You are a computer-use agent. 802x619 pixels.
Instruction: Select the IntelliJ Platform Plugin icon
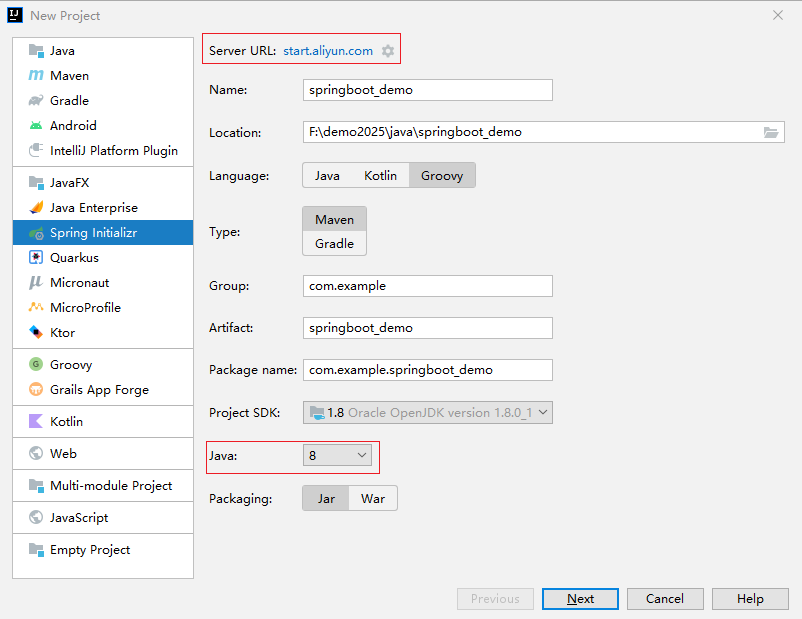click(36, 151)
